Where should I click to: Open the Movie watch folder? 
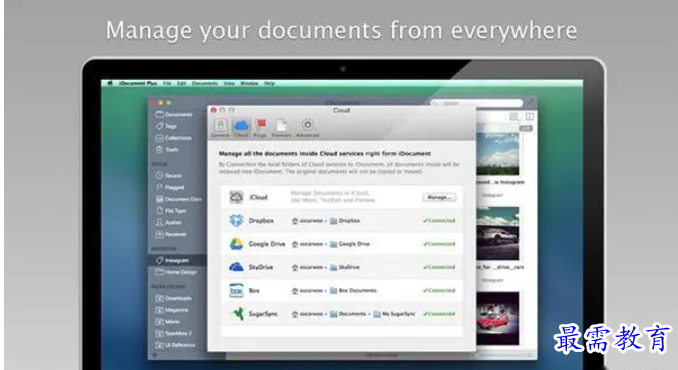[x=167, y=322]
